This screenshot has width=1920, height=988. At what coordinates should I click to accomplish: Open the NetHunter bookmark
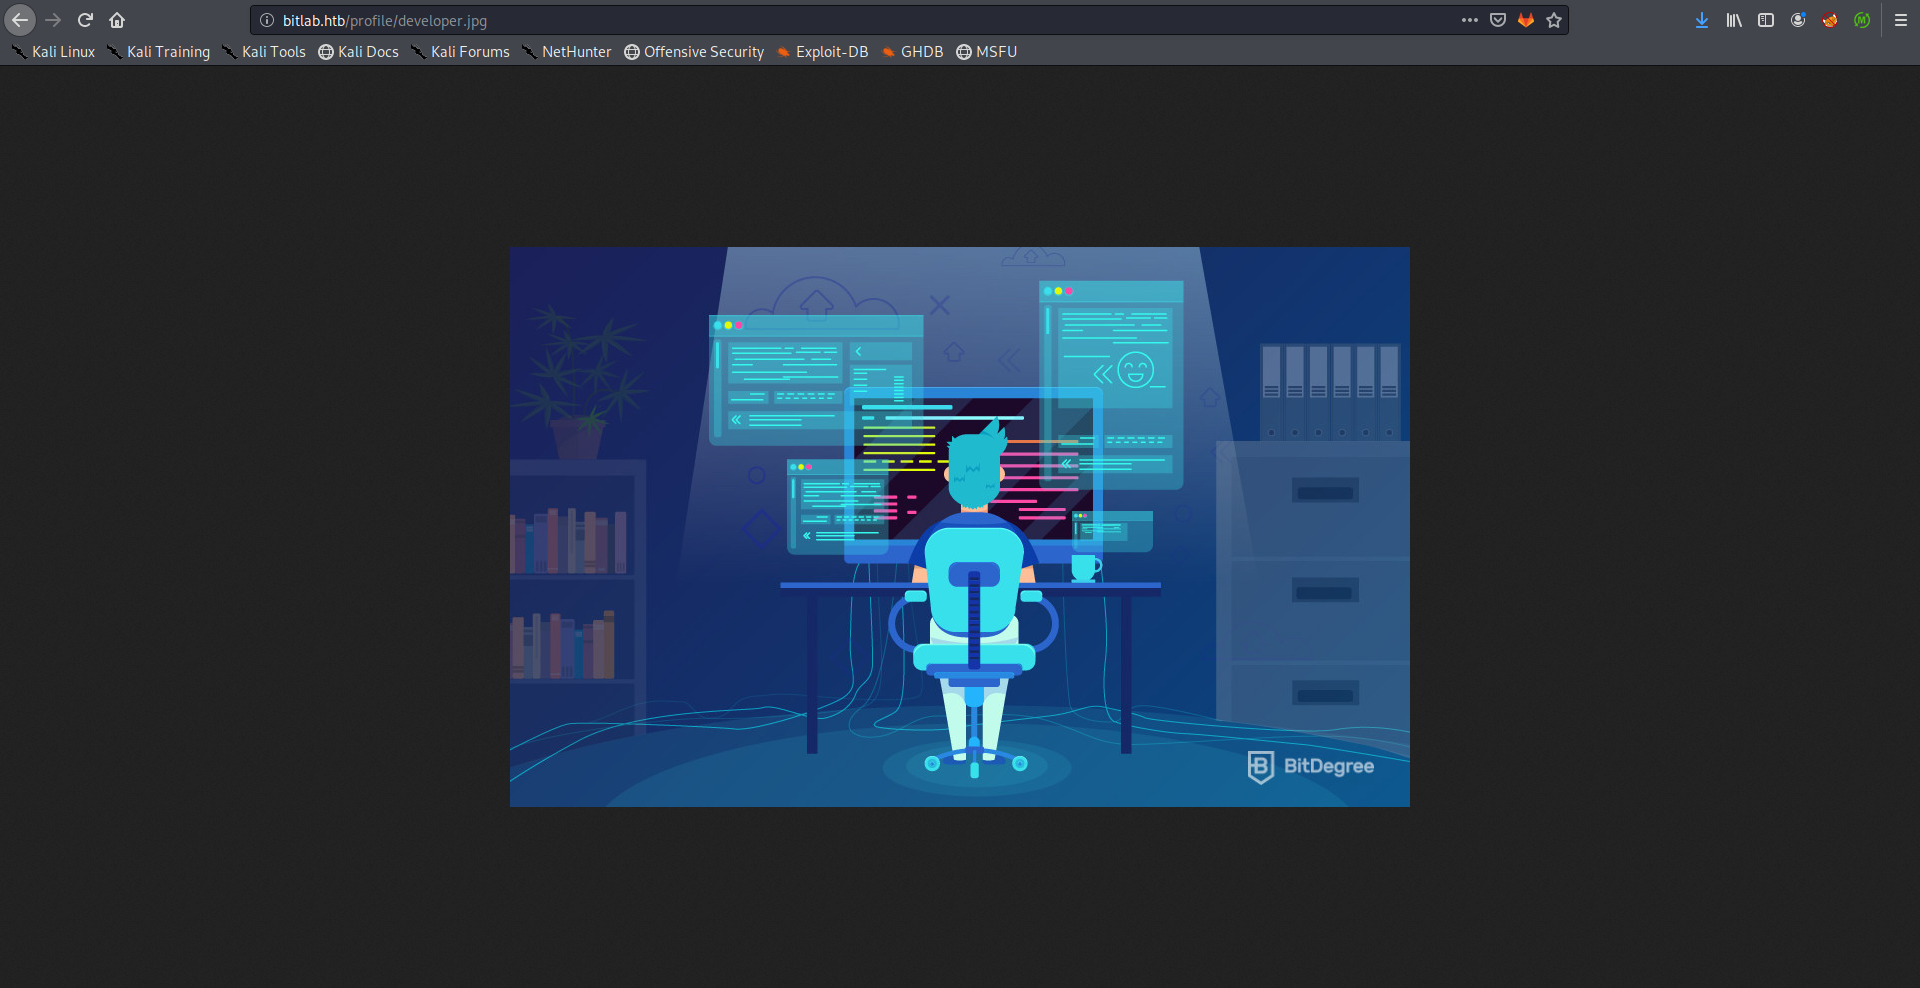tap(567, 52)
